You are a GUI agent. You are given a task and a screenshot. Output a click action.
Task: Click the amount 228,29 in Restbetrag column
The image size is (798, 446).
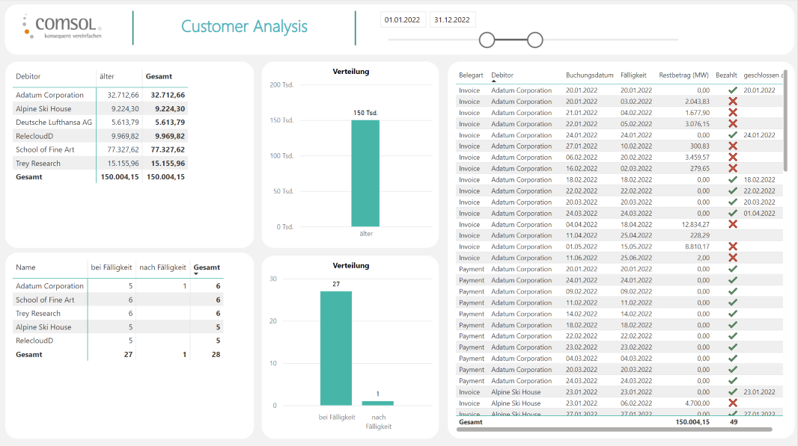click(x=700, y=235)
